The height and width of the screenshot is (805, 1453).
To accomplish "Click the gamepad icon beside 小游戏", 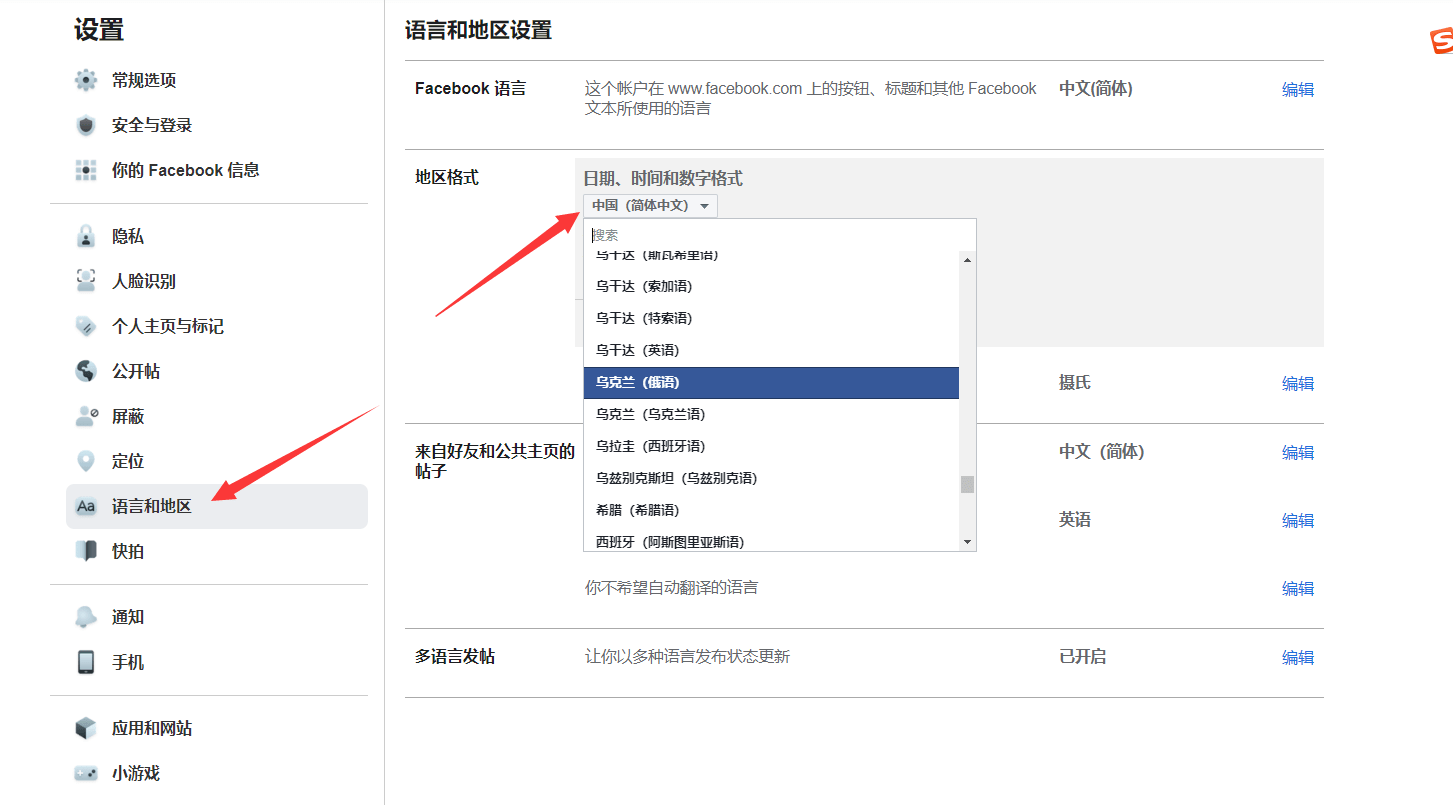I will click(x=86, y=773).
